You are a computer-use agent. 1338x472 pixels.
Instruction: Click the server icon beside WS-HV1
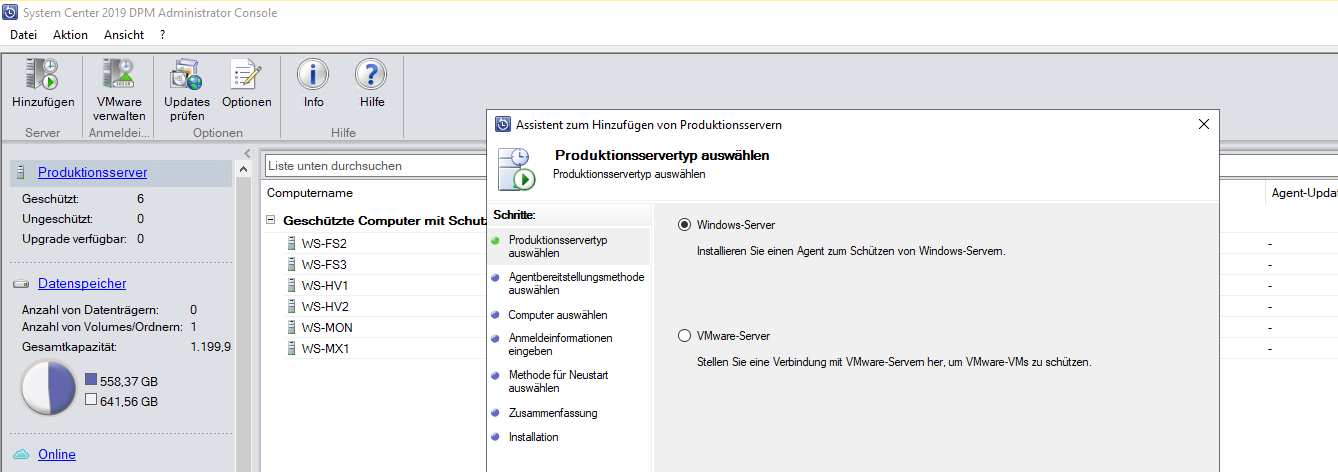click(x=292, y=286)
